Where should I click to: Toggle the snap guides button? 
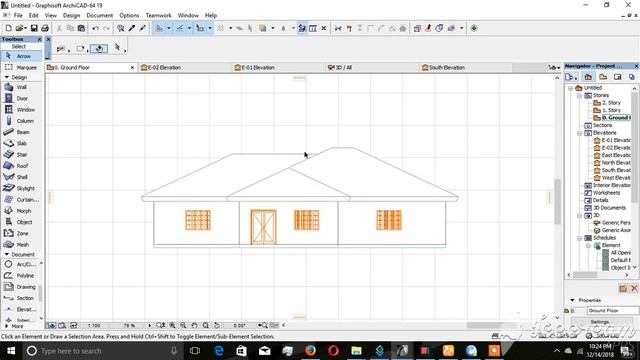tap(179, 28)
